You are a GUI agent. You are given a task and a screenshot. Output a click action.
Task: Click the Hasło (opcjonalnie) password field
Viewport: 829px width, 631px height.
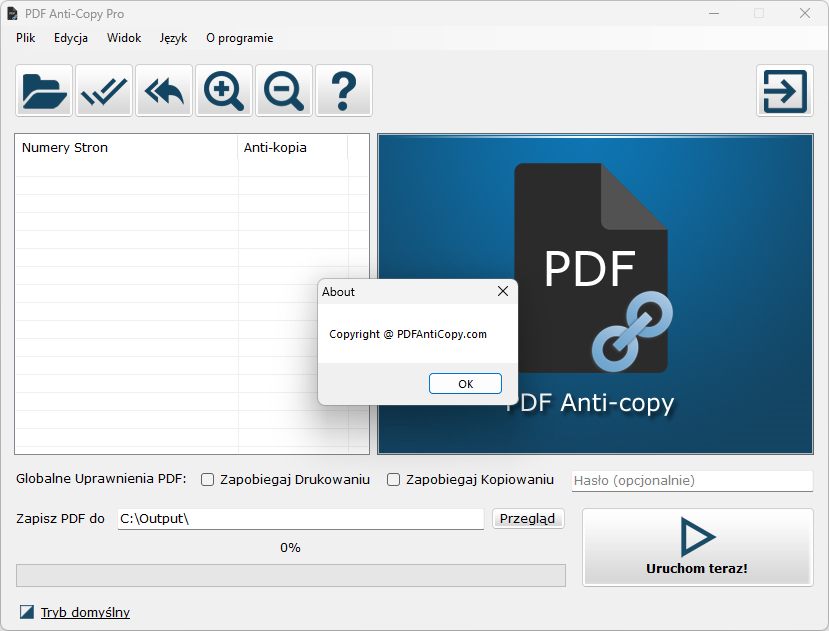(692, 481)
